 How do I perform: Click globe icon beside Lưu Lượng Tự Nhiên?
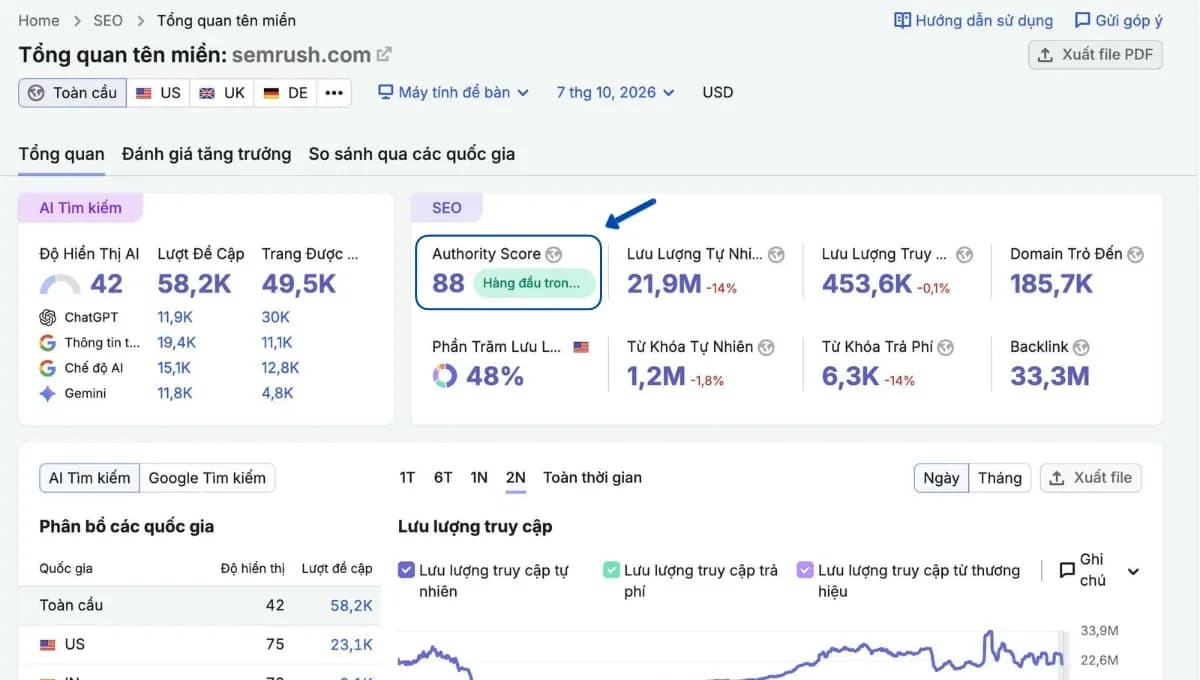coord(776,254)
